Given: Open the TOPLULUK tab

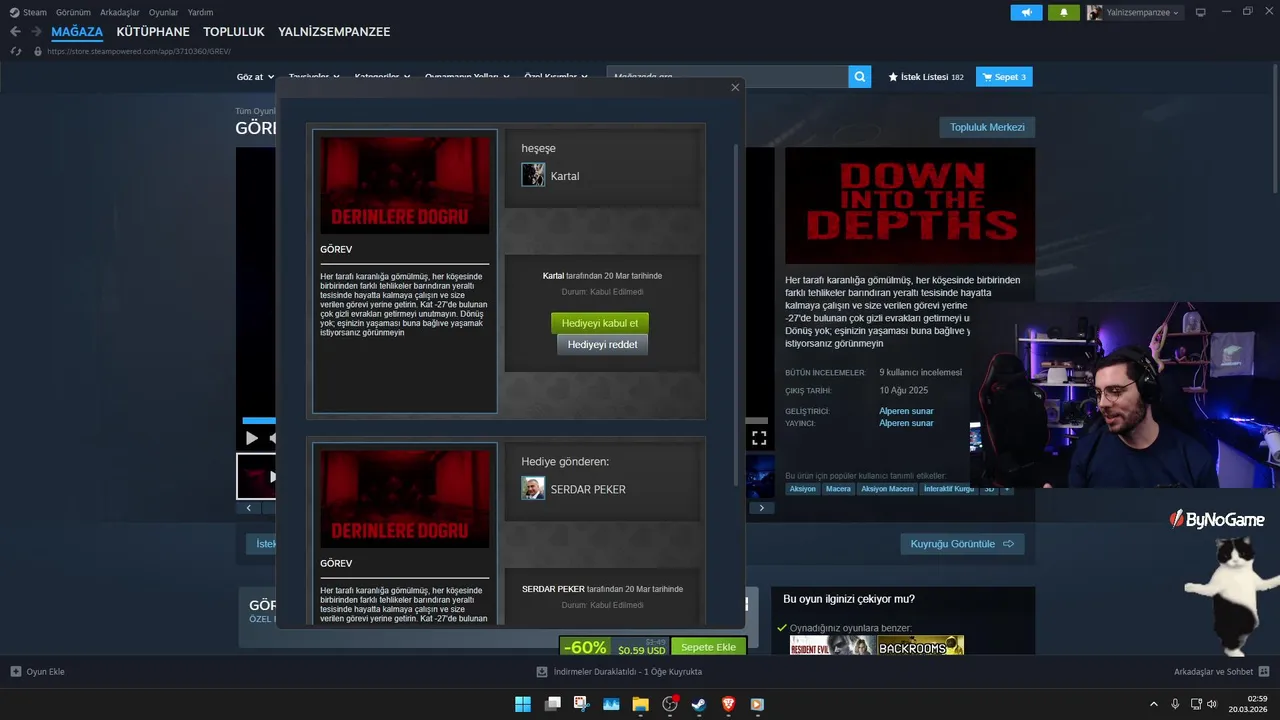Looking at the screenshot, I should click(x=234, y=32).
